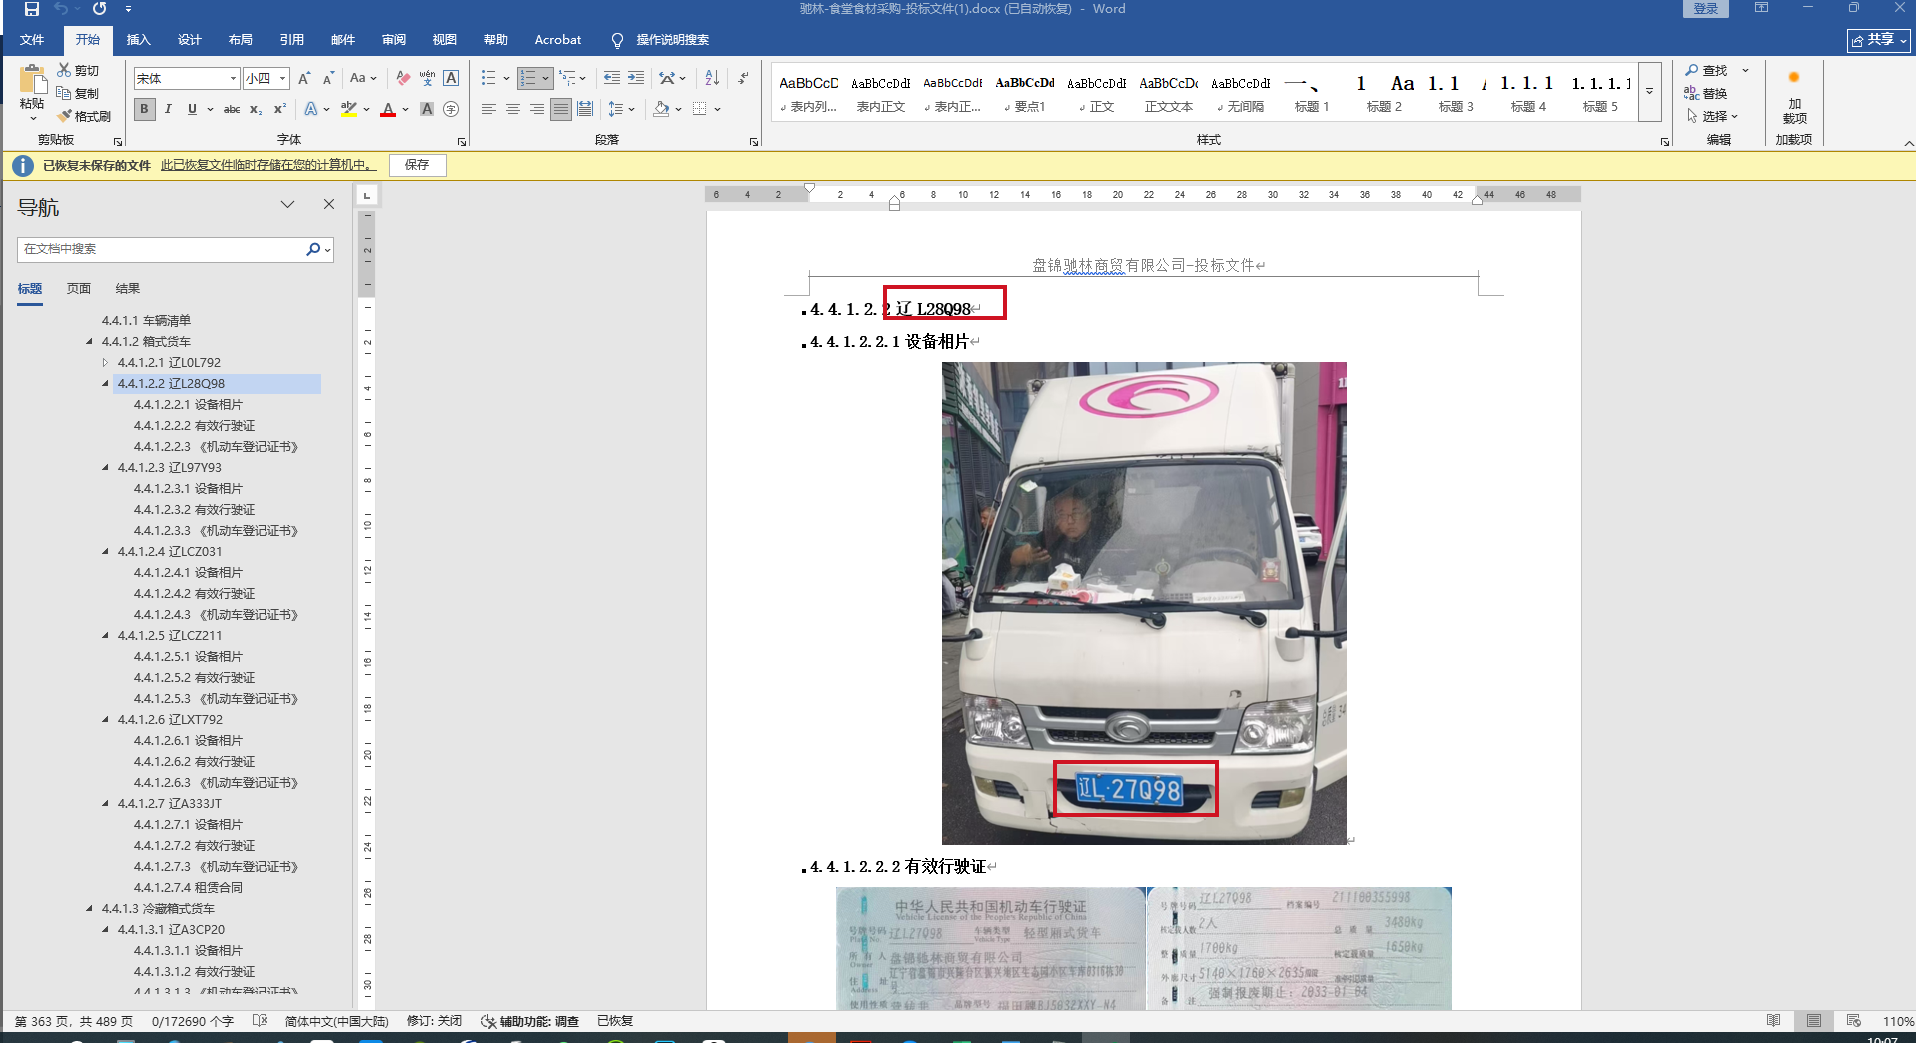Click the Paste (粘贴) clipboard icon

pos(32,80)
